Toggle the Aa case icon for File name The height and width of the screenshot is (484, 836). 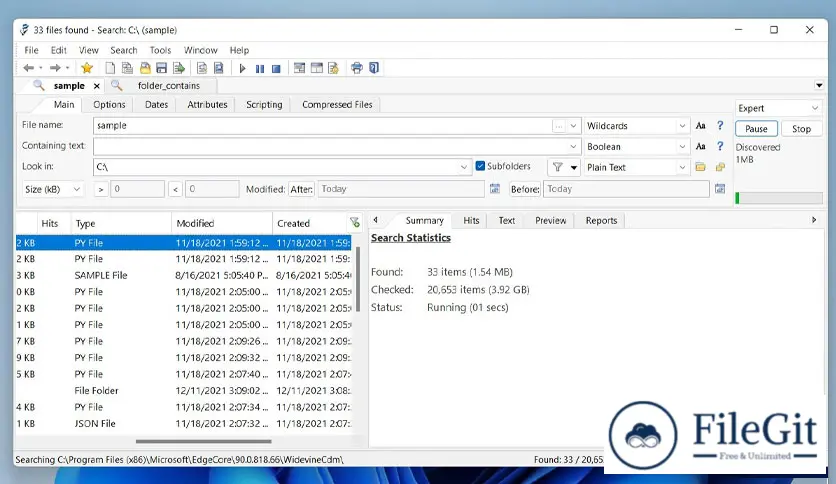point(701,126)
